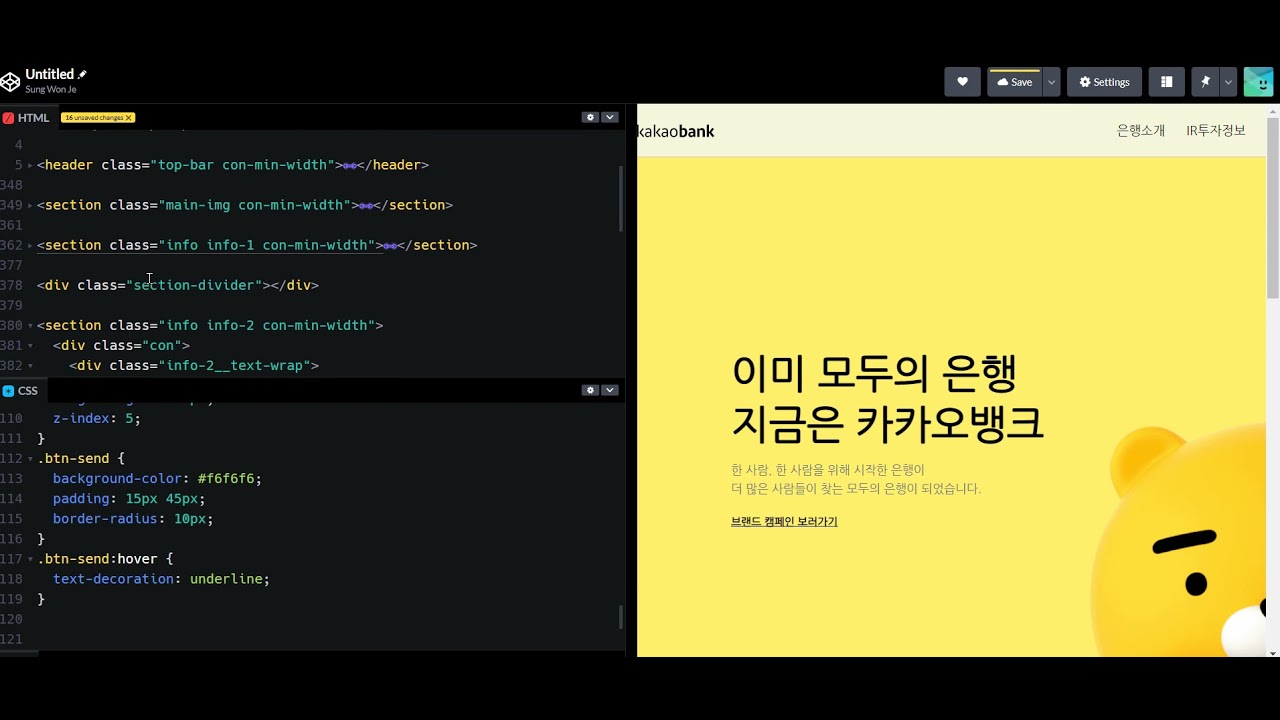Dismiss the 16 unsaved changes badge

(128, 118)
